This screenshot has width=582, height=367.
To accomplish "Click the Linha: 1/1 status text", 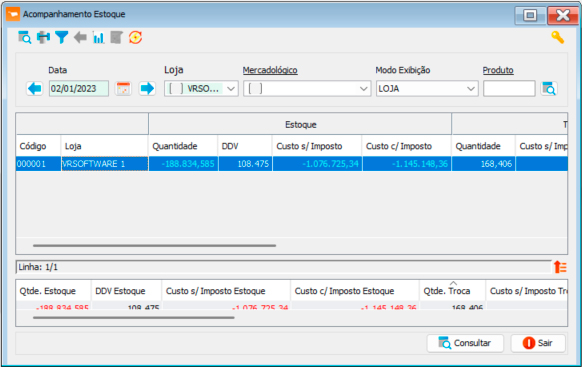I will [x=38, y=267].
